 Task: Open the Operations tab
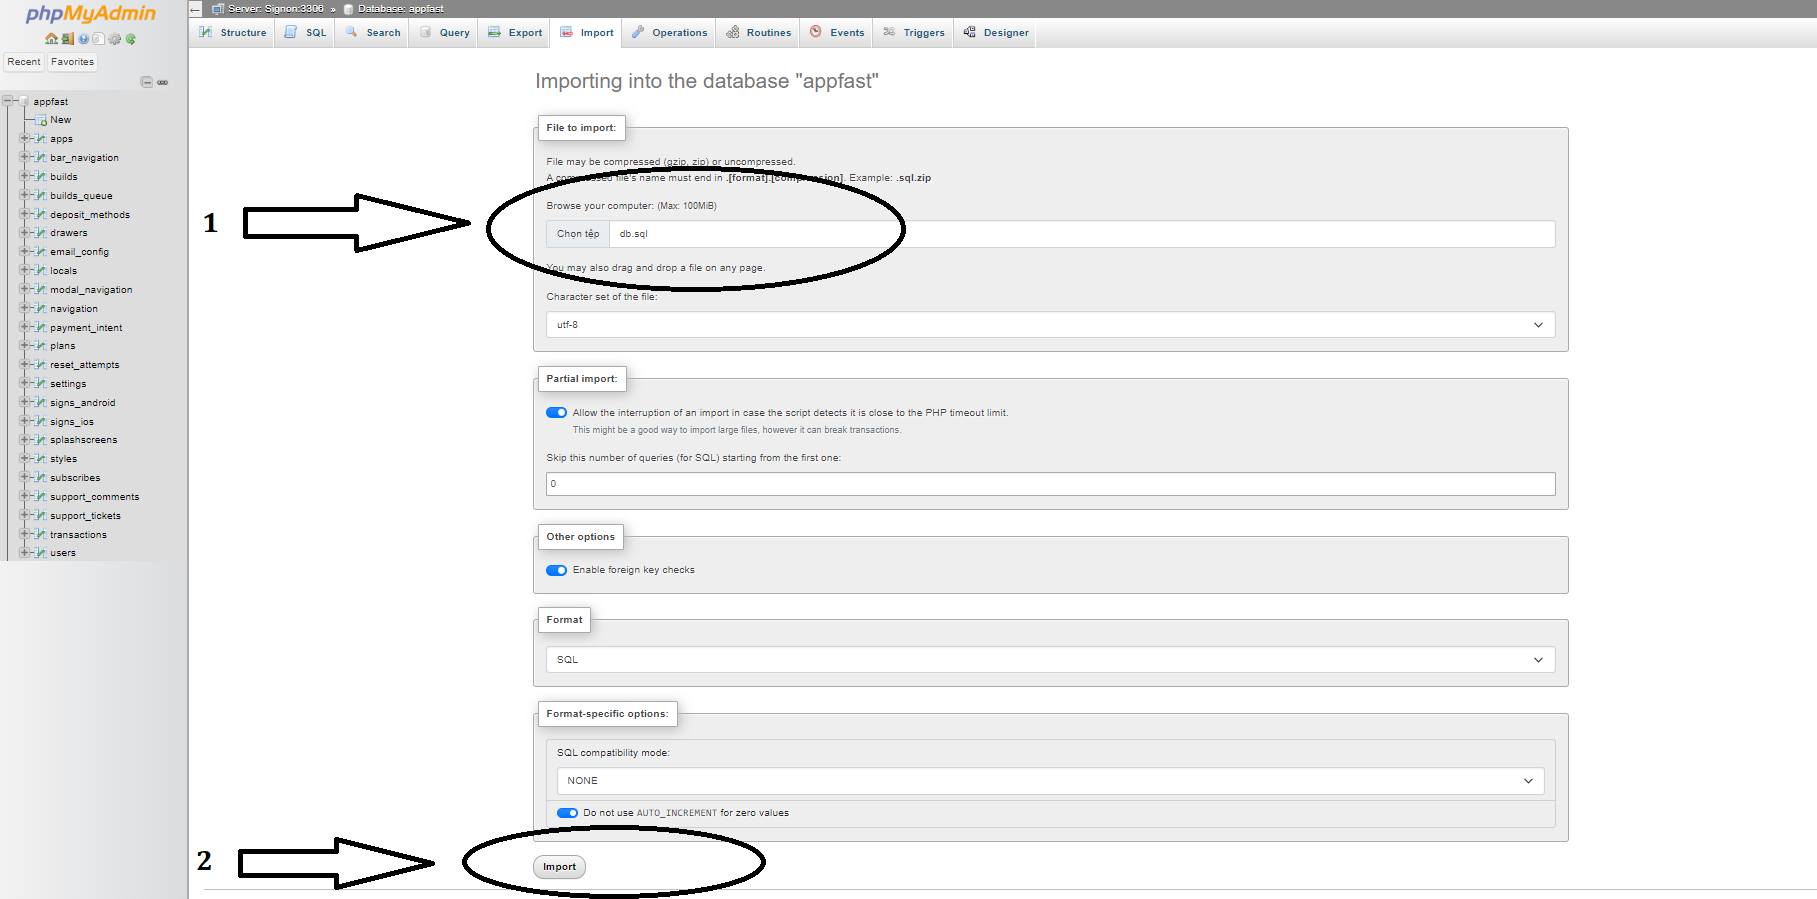(669, 33)
